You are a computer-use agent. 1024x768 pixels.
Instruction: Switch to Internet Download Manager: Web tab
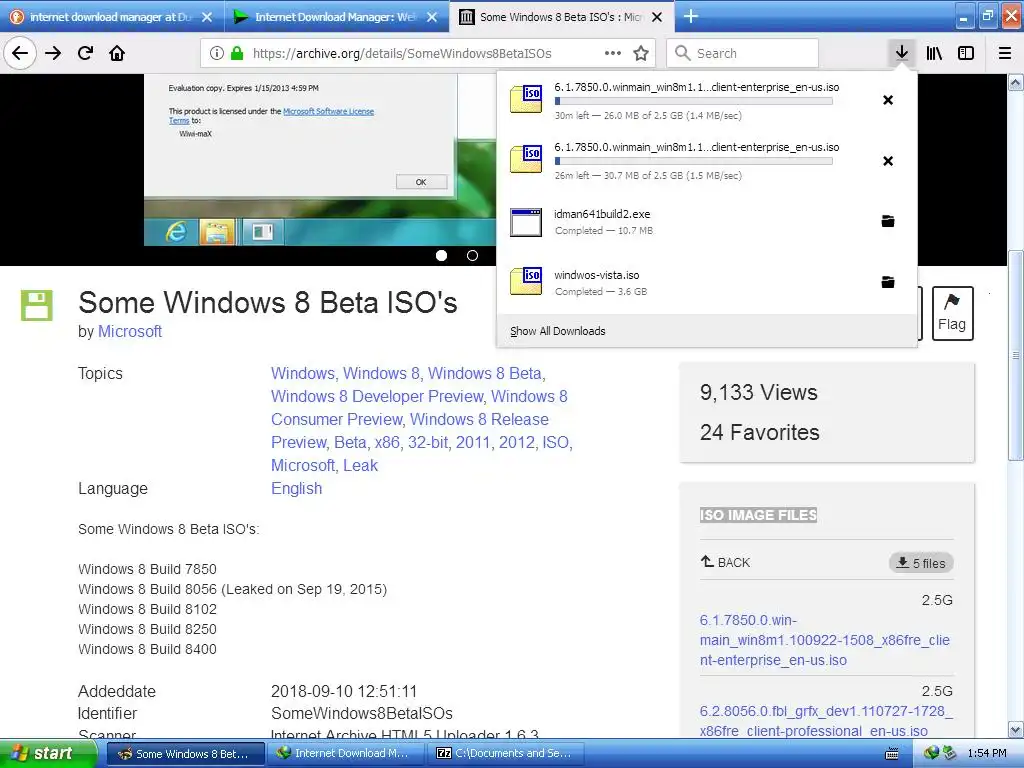[336, 17]
